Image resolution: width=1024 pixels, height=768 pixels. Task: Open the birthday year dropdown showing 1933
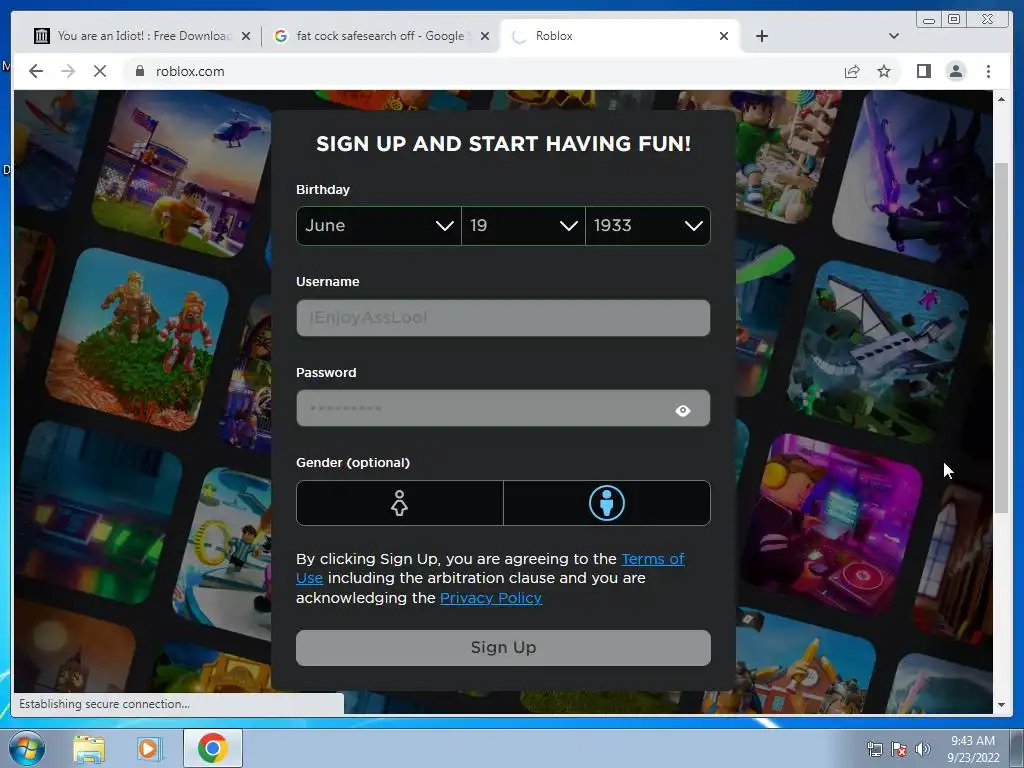coord(648,226)
